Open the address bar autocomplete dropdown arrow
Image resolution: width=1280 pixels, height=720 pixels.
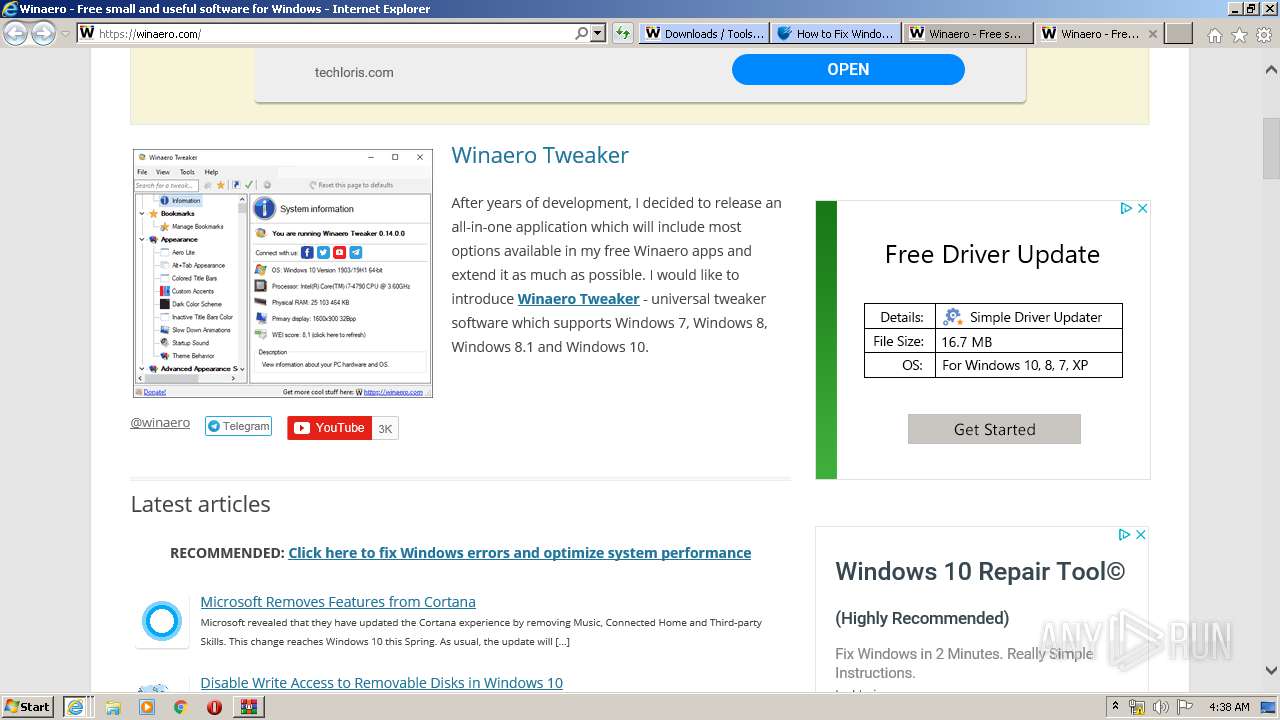[598, 33]
